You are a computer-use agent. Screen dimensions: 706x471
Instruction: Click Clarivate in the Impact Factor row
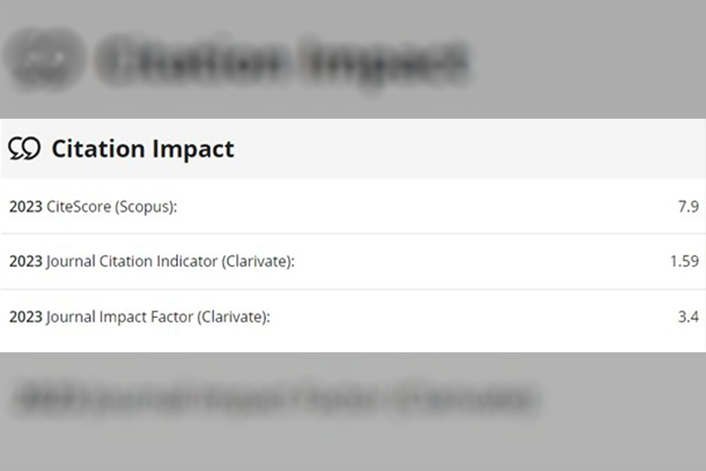click(x=233, y=317)
